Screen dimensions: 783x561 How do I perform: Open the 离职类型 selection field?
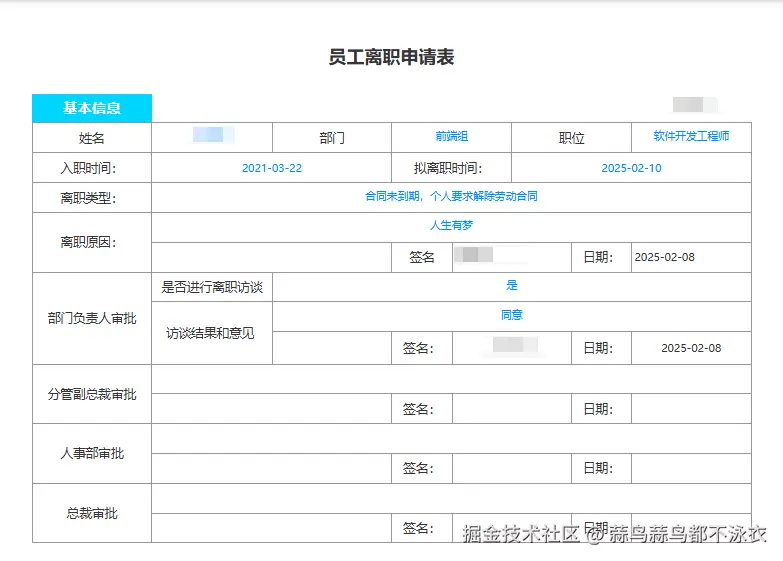pos(451,197)
